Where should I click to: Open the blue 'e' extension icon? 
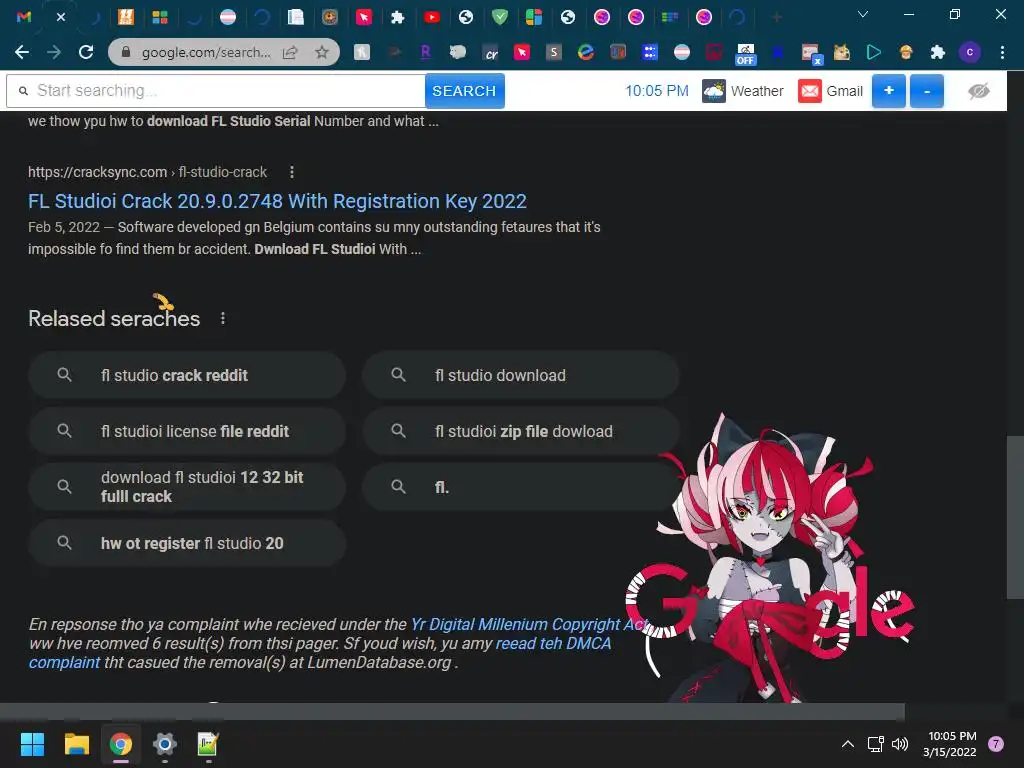point(586,52)
